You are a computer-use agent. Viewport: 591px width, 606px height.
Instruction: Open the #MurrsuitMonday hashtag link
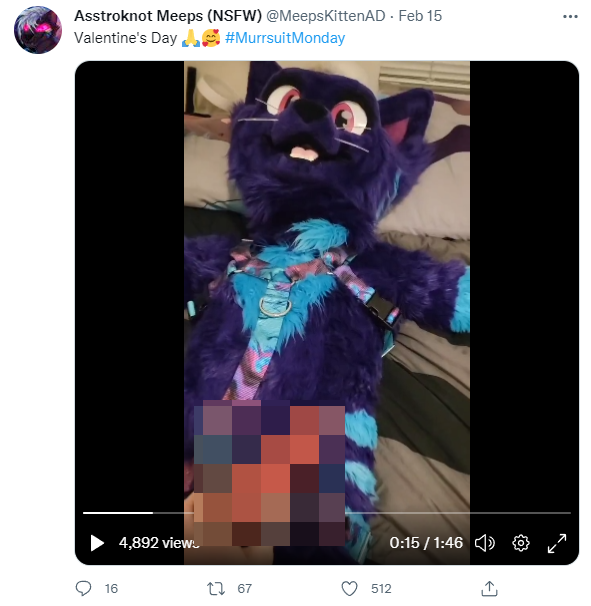pyautogui.click(x=285, y=38)
